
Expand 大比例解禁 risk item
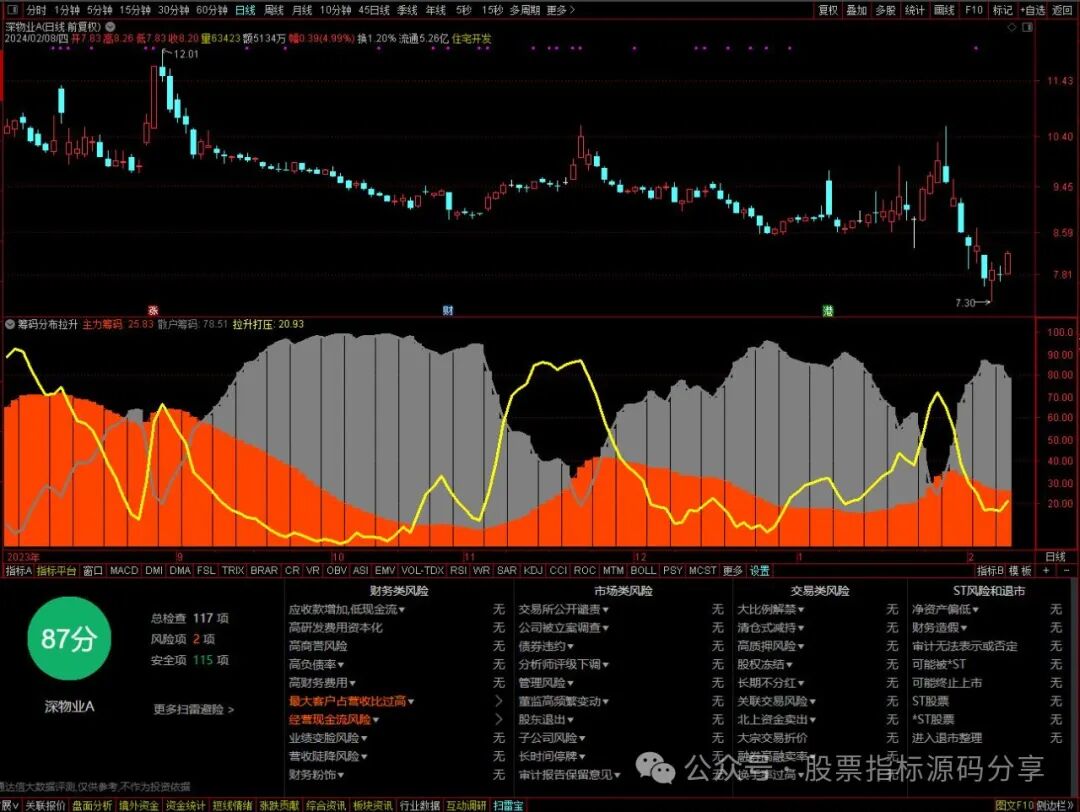click(x=771, y=609)
